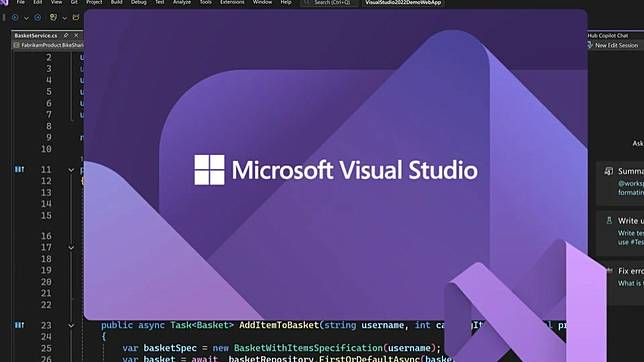This screenshot has width=644, height=362.
Task: Click line number 10 in the editor margin
Action: tap(46, 149)
